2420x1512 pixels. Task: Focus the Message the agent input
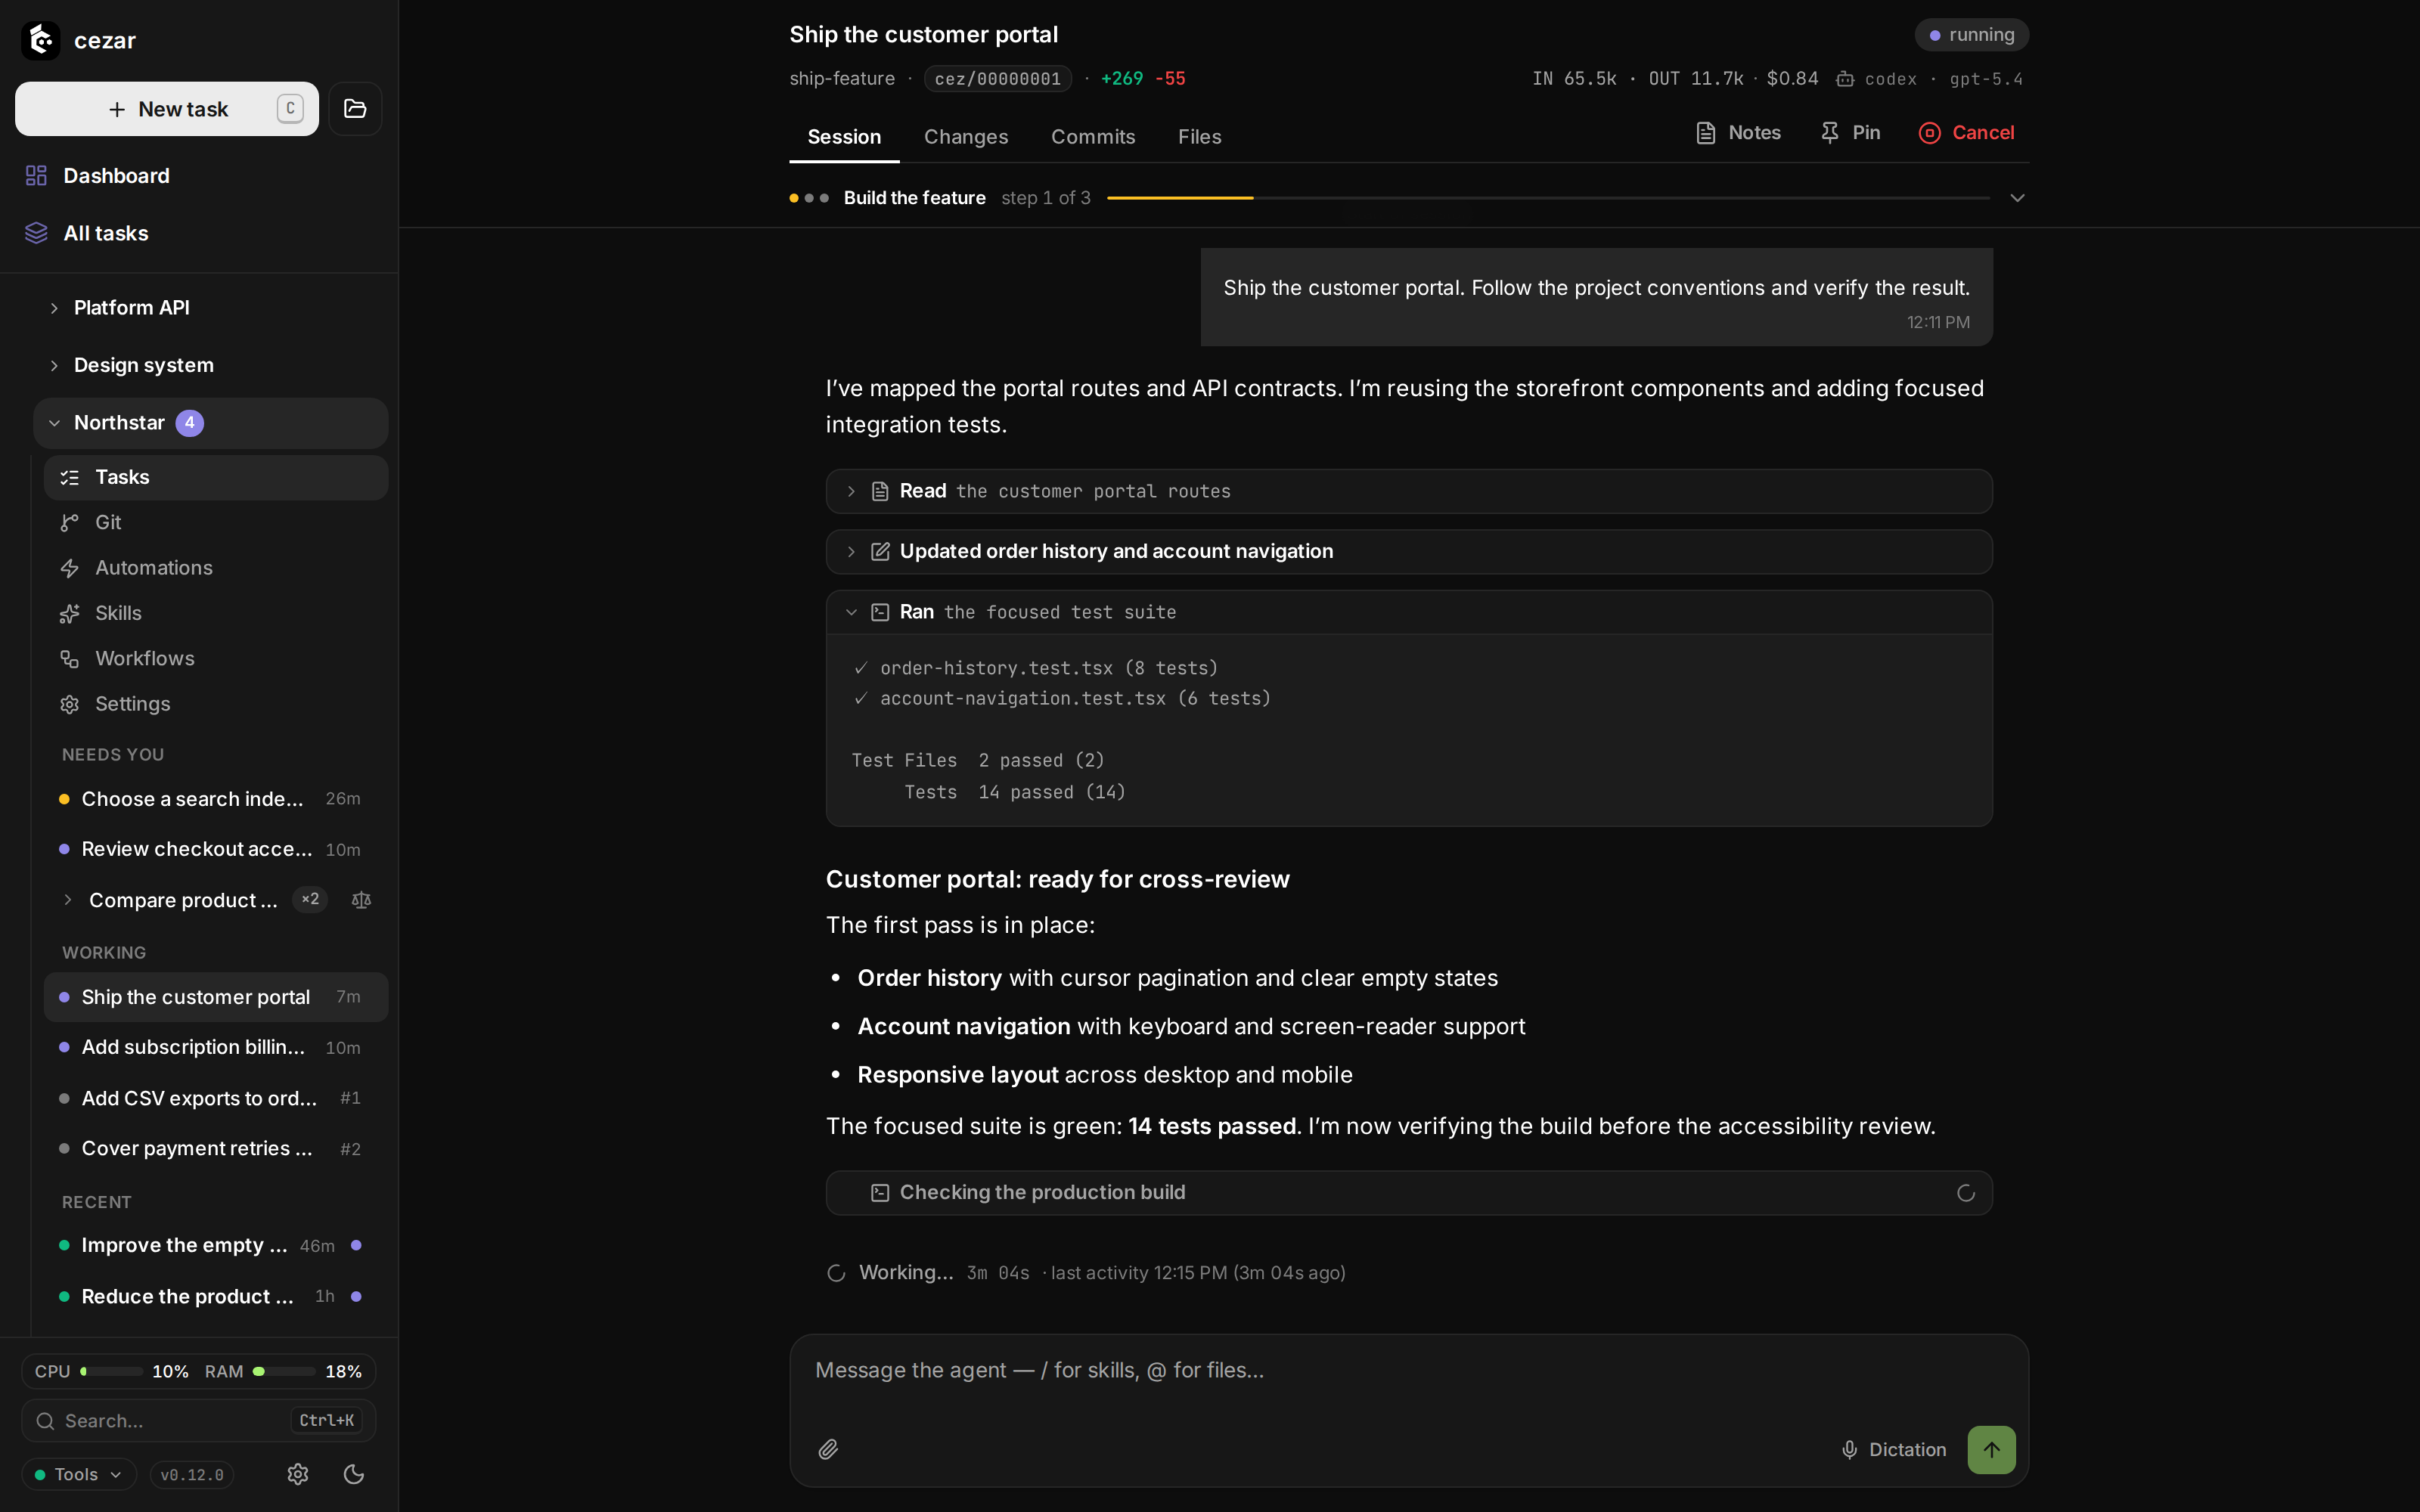pyautogui.click(x=1409, y=1371)
